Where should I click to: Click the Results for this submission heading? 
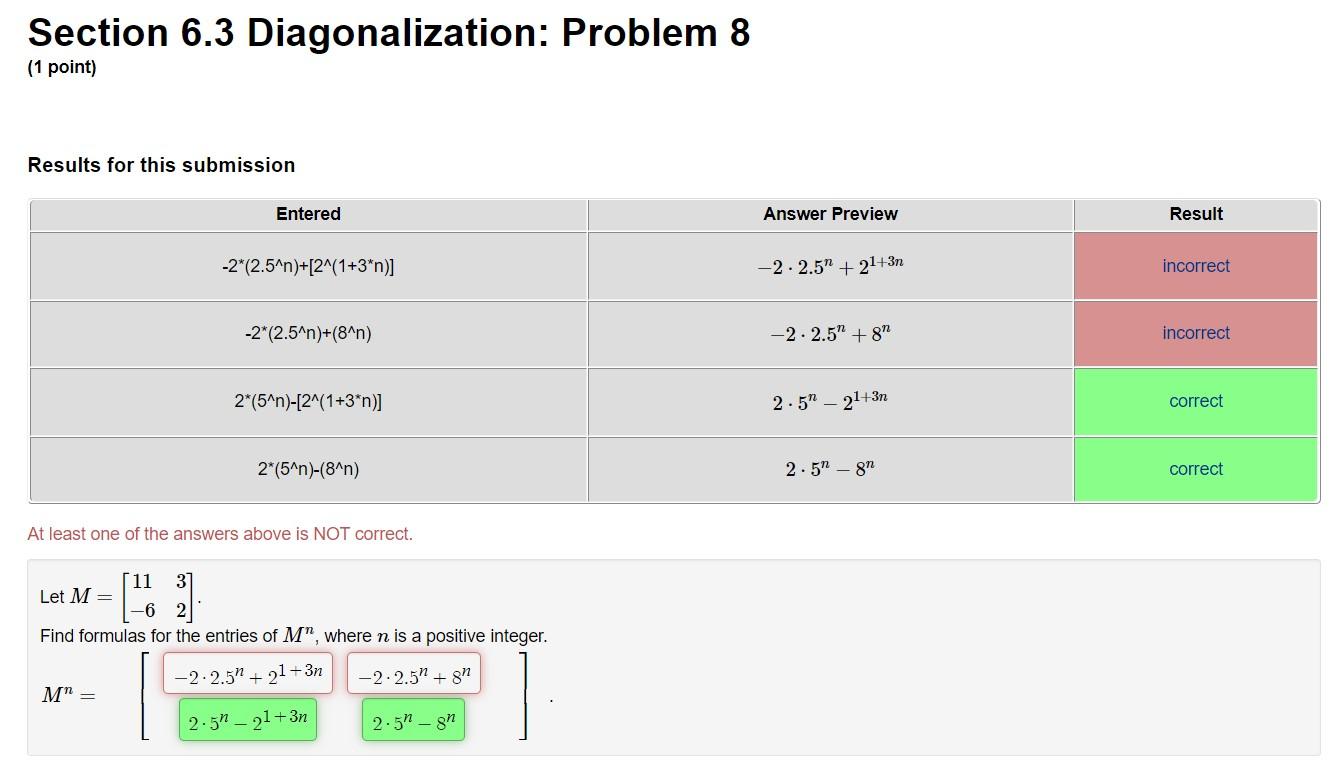click(161, 164)
